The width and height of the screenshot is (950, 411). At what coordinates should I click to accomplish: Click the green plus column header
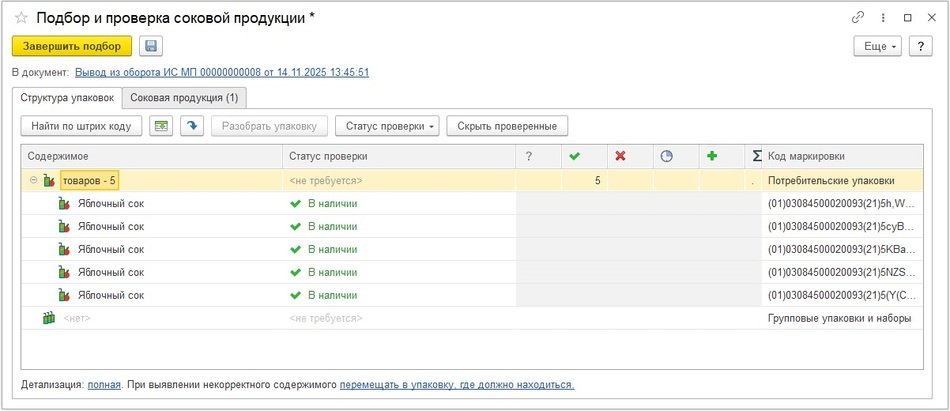(712, 156)
